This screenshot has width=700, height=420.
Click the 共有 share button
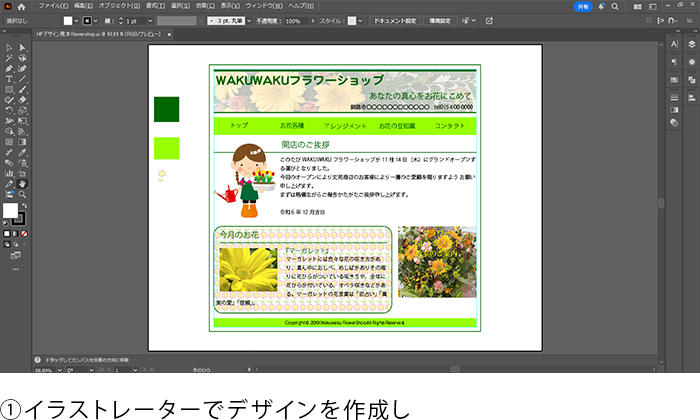point(583,7)
